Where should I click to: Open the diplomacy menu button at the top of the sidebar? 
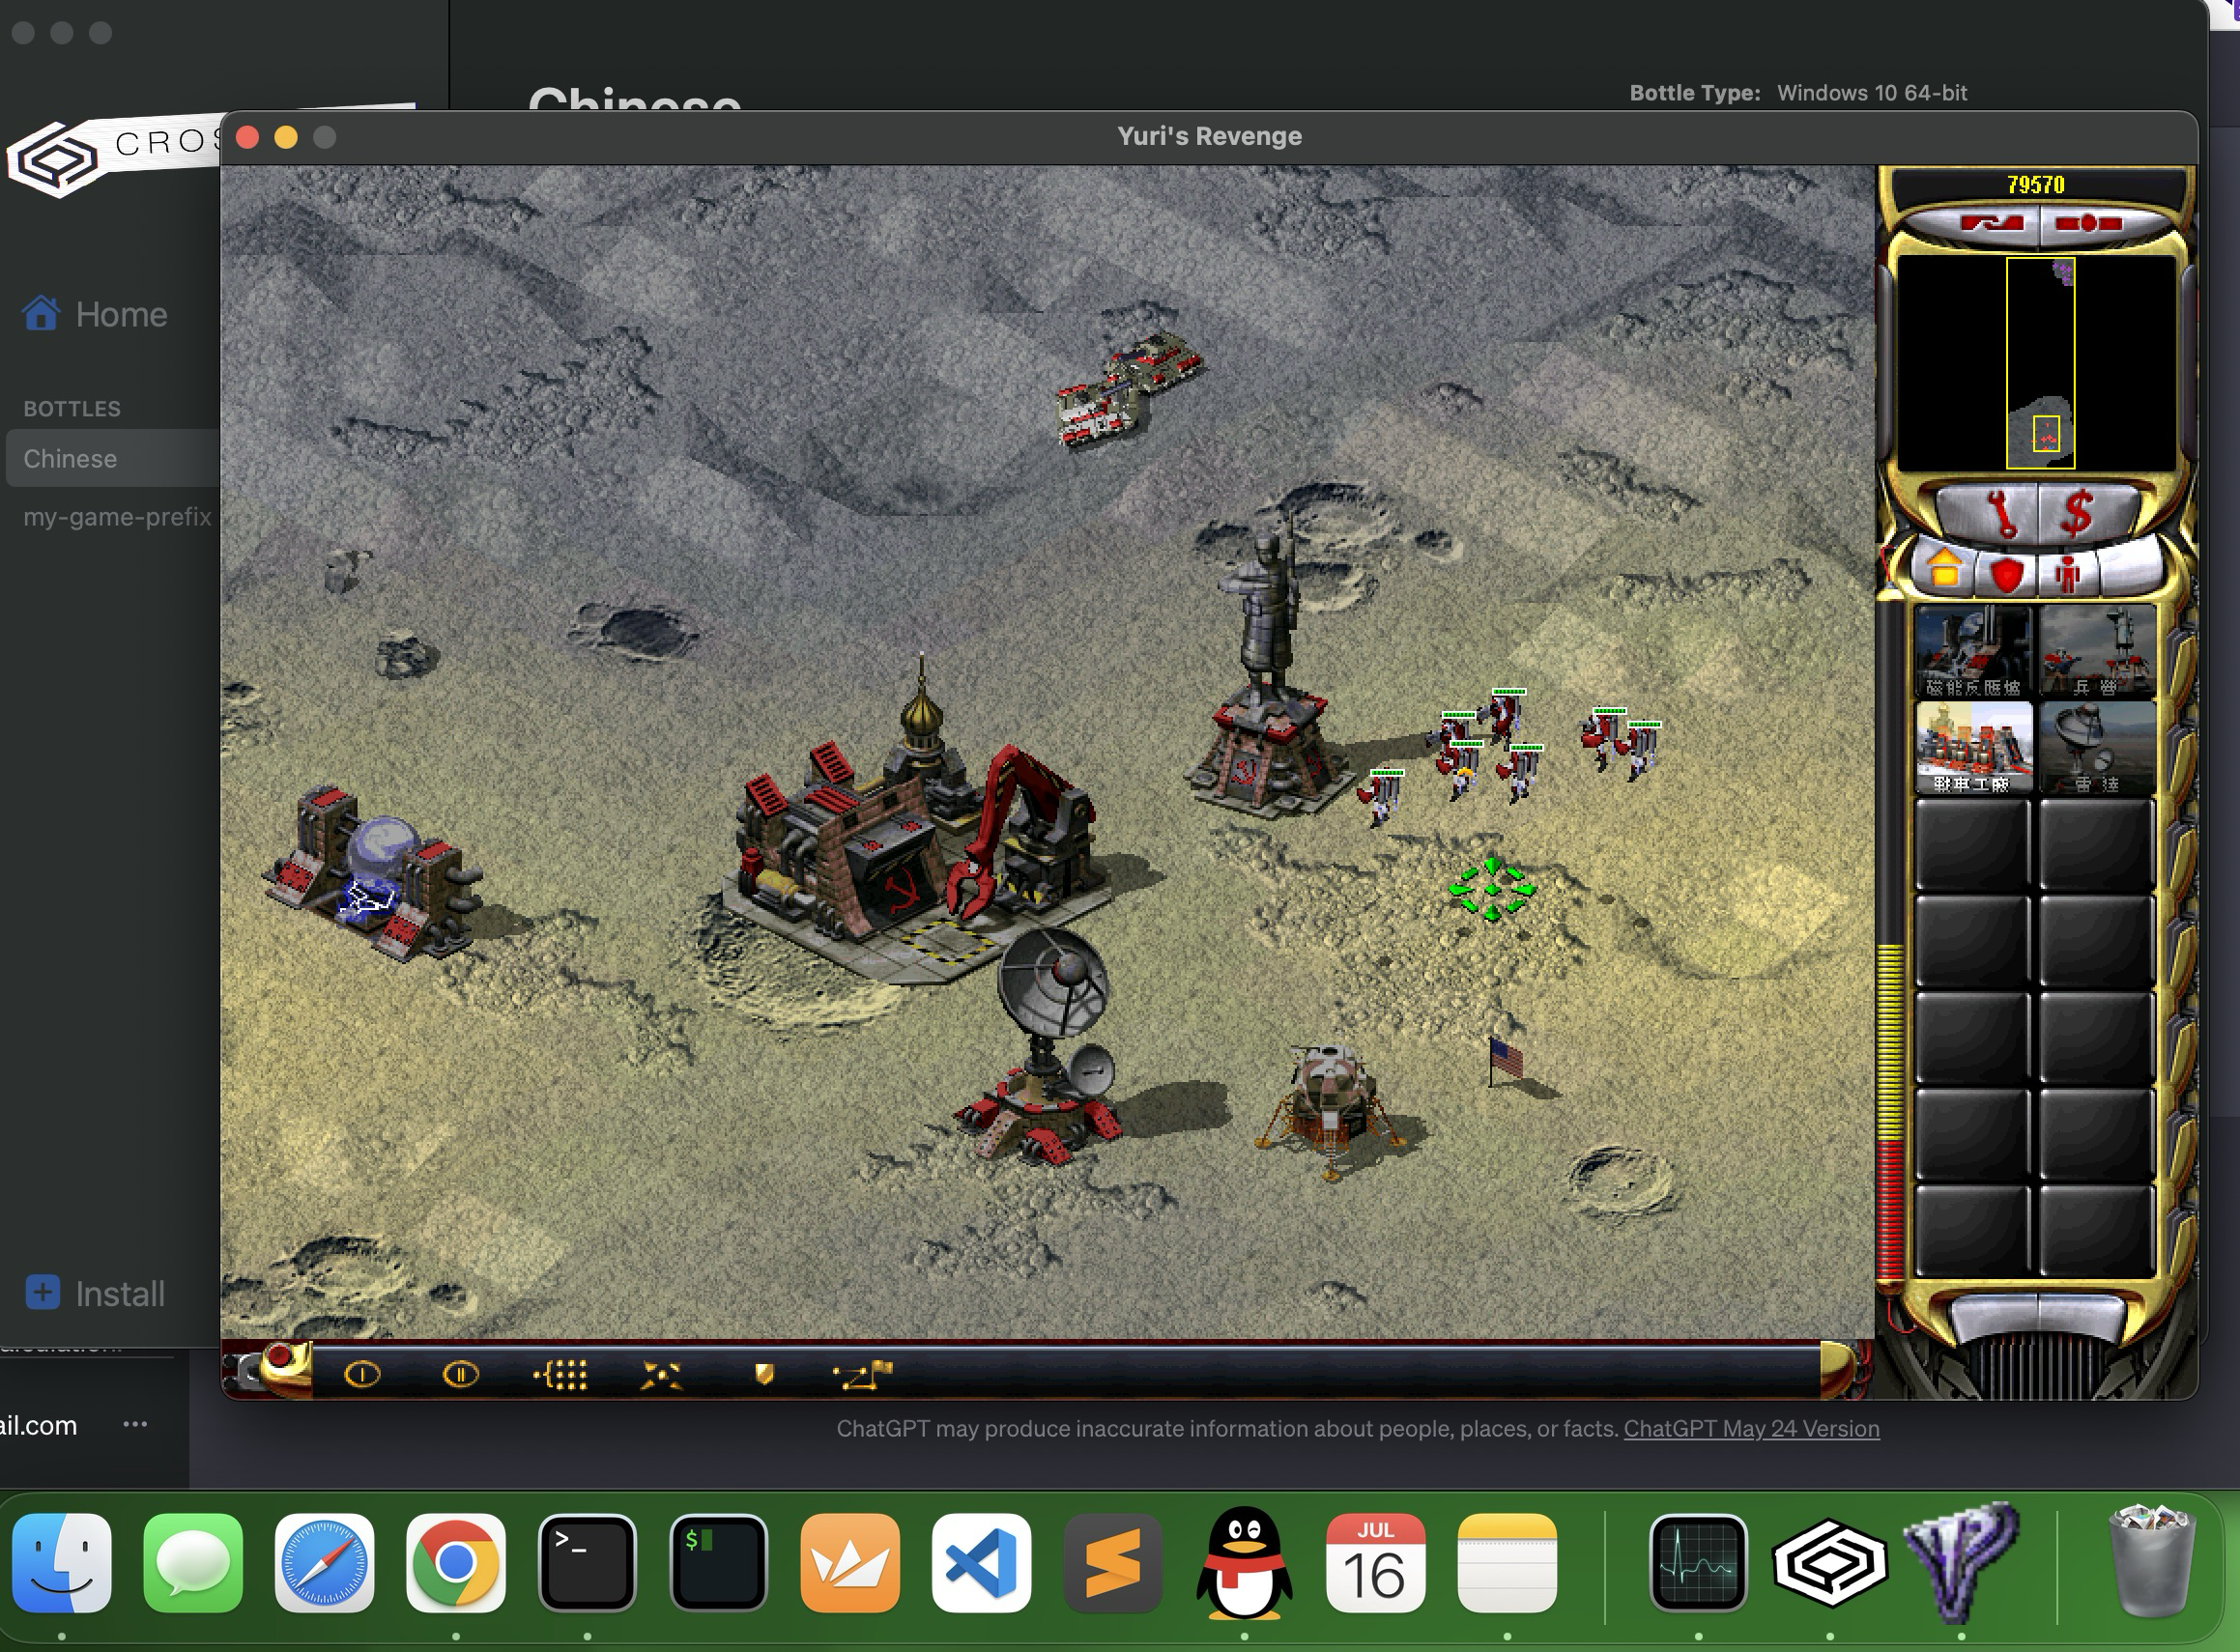tap(1991, 223)
